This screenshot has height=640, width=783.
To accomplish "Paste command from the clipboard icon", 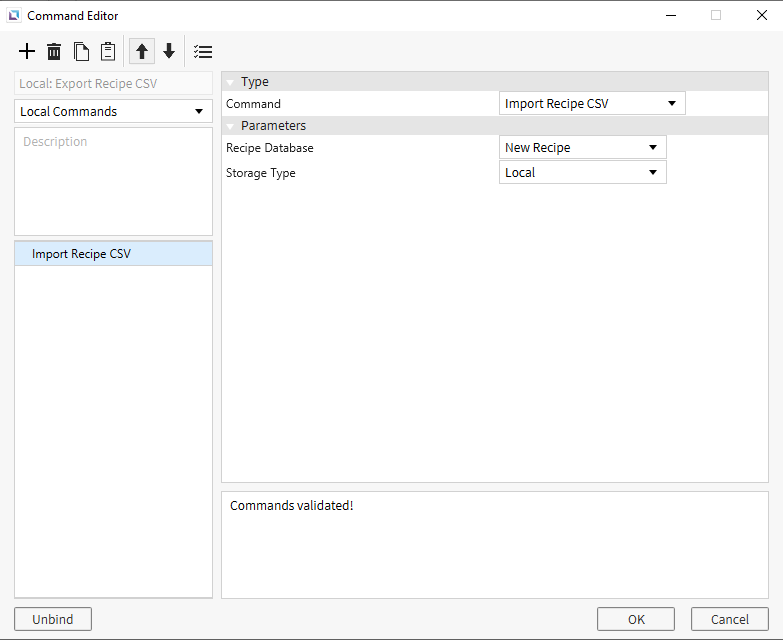I will pos(108,51).
